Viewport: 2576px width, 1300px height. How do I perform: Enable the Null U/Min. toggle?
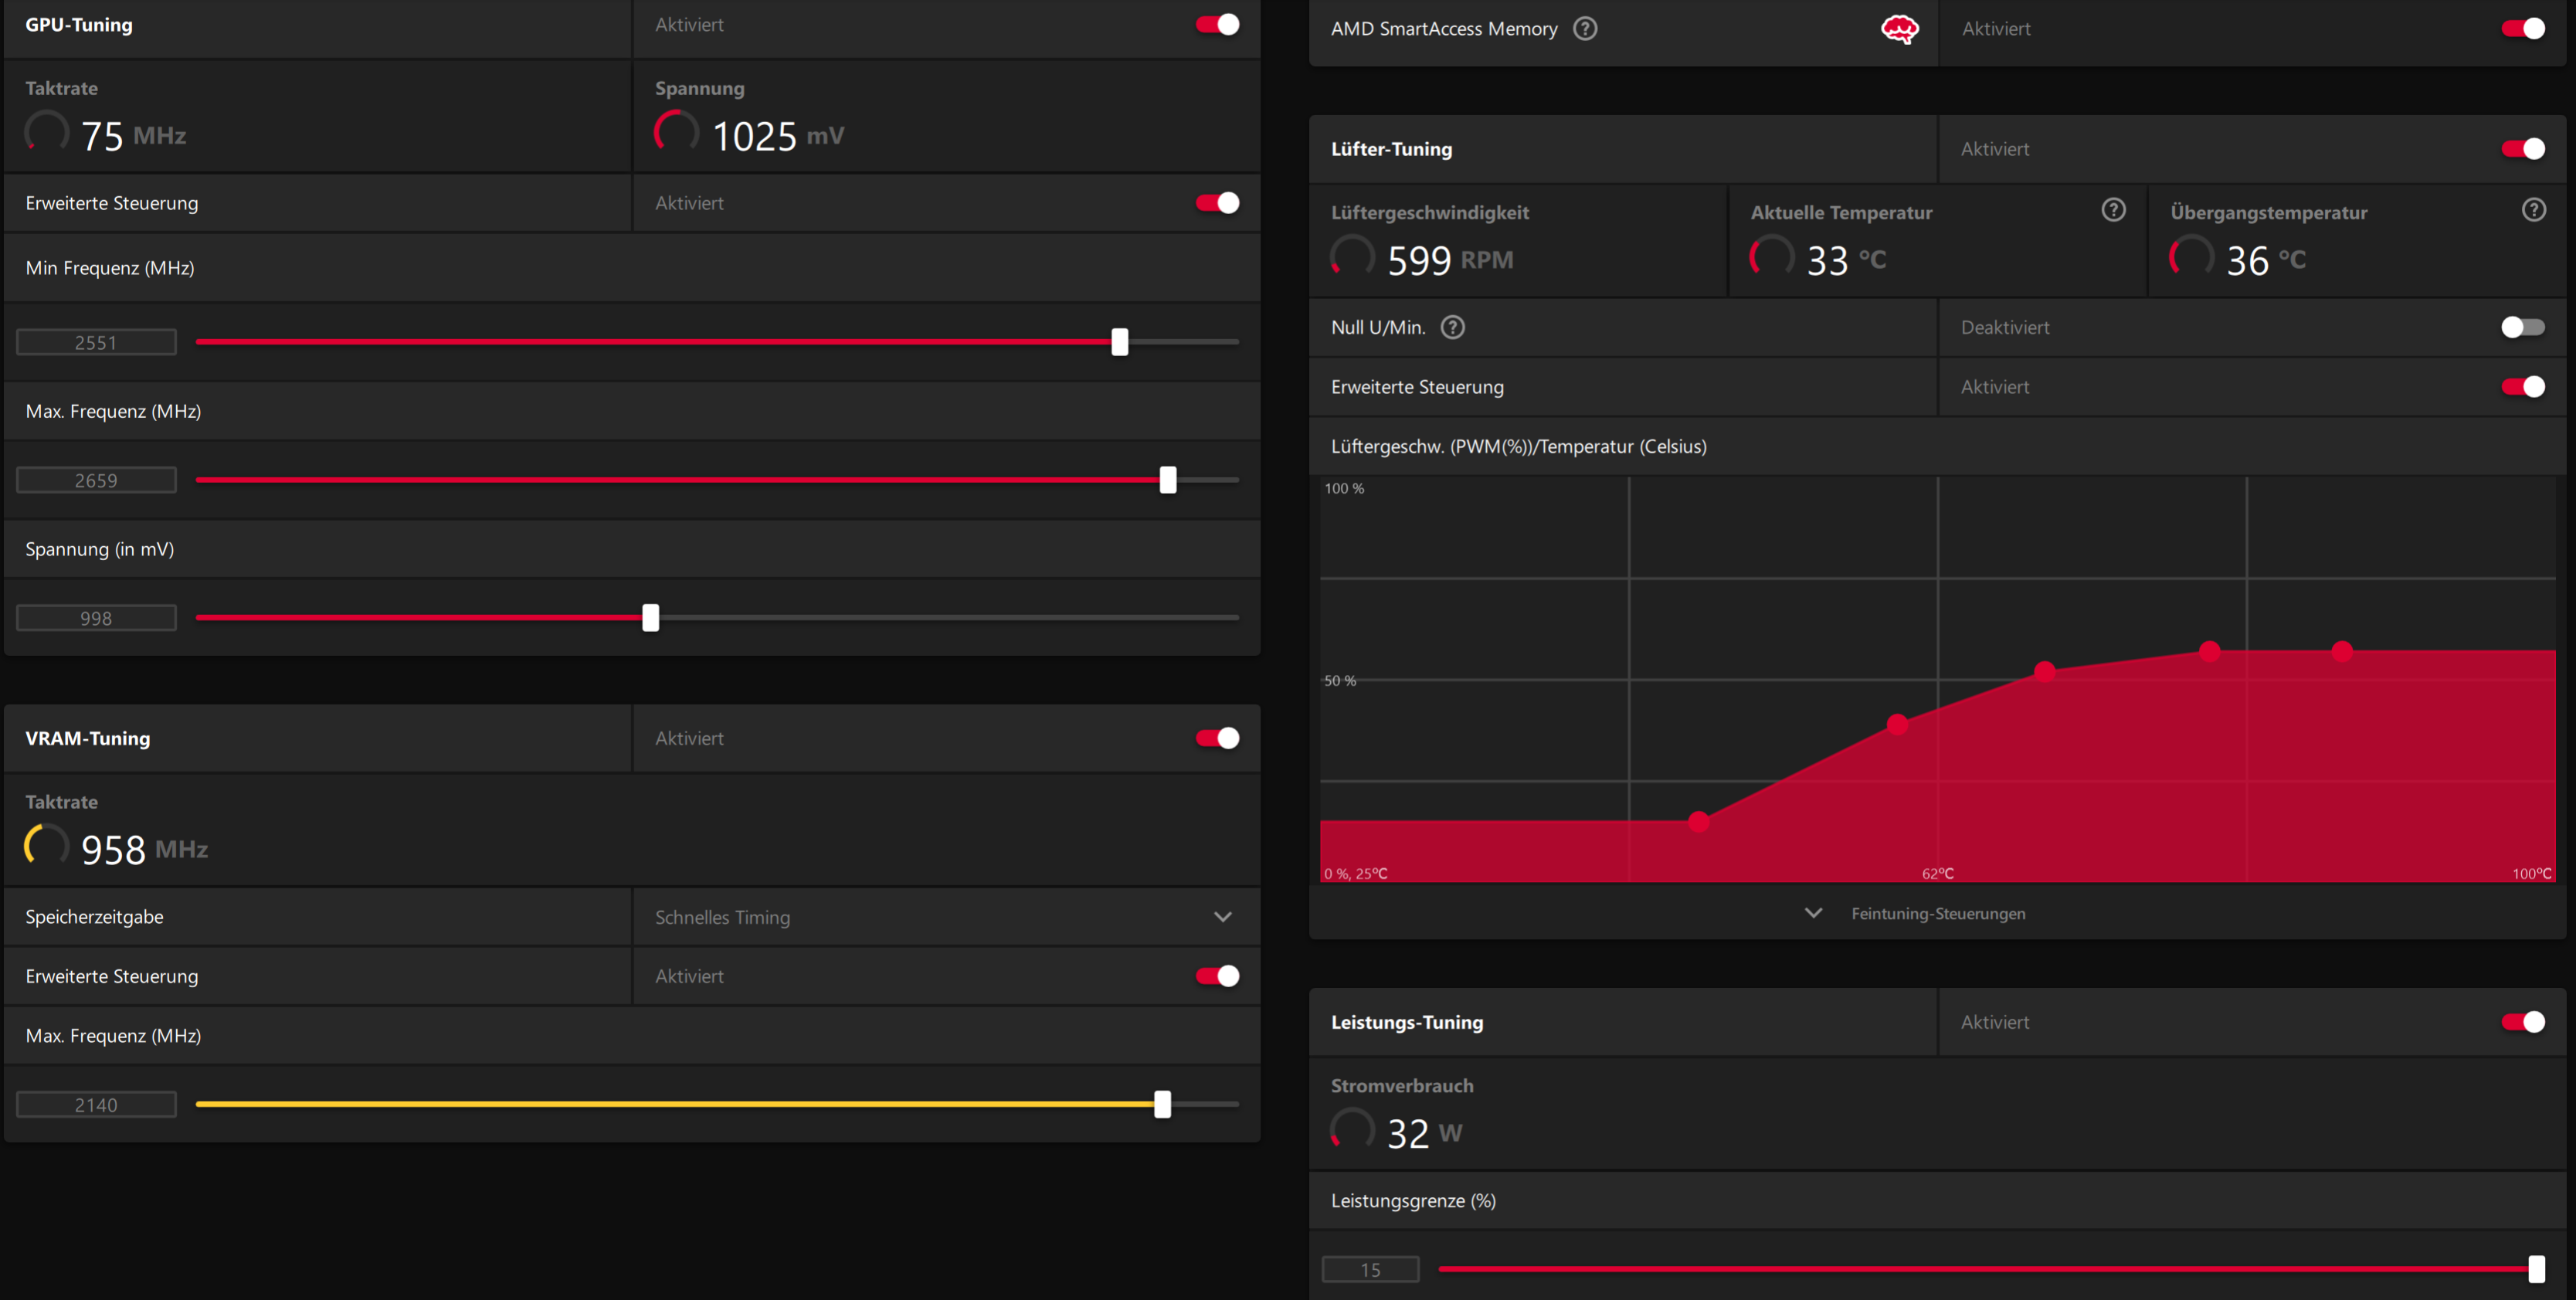point(2521,327)
